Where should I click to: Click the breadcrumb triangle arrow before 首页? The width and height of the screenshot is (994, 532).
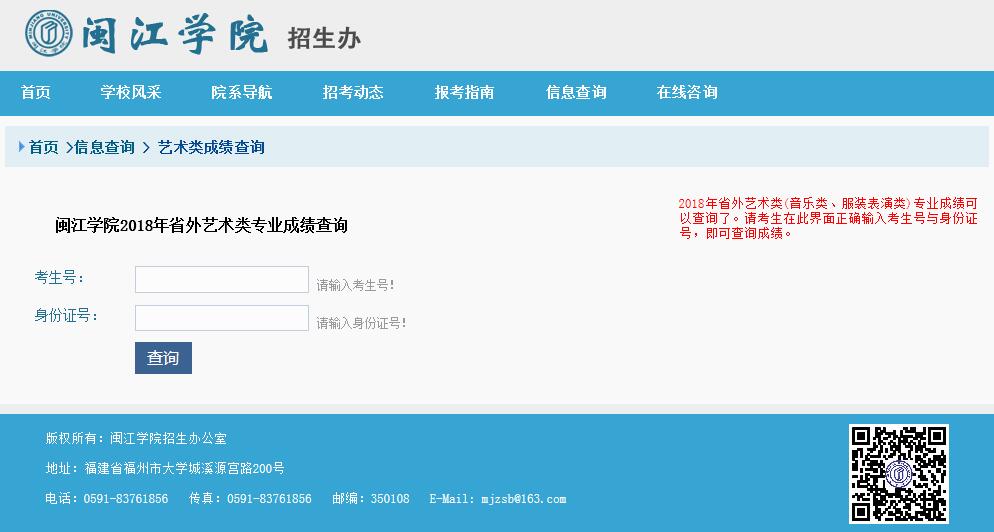[22, 147]
